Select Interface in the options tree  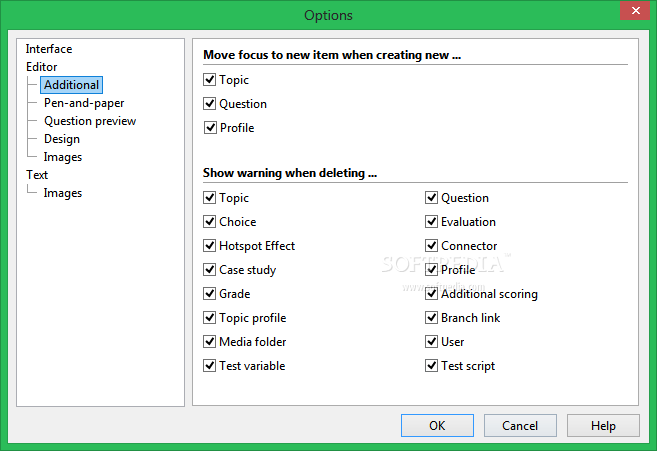[x=49, y=49]
